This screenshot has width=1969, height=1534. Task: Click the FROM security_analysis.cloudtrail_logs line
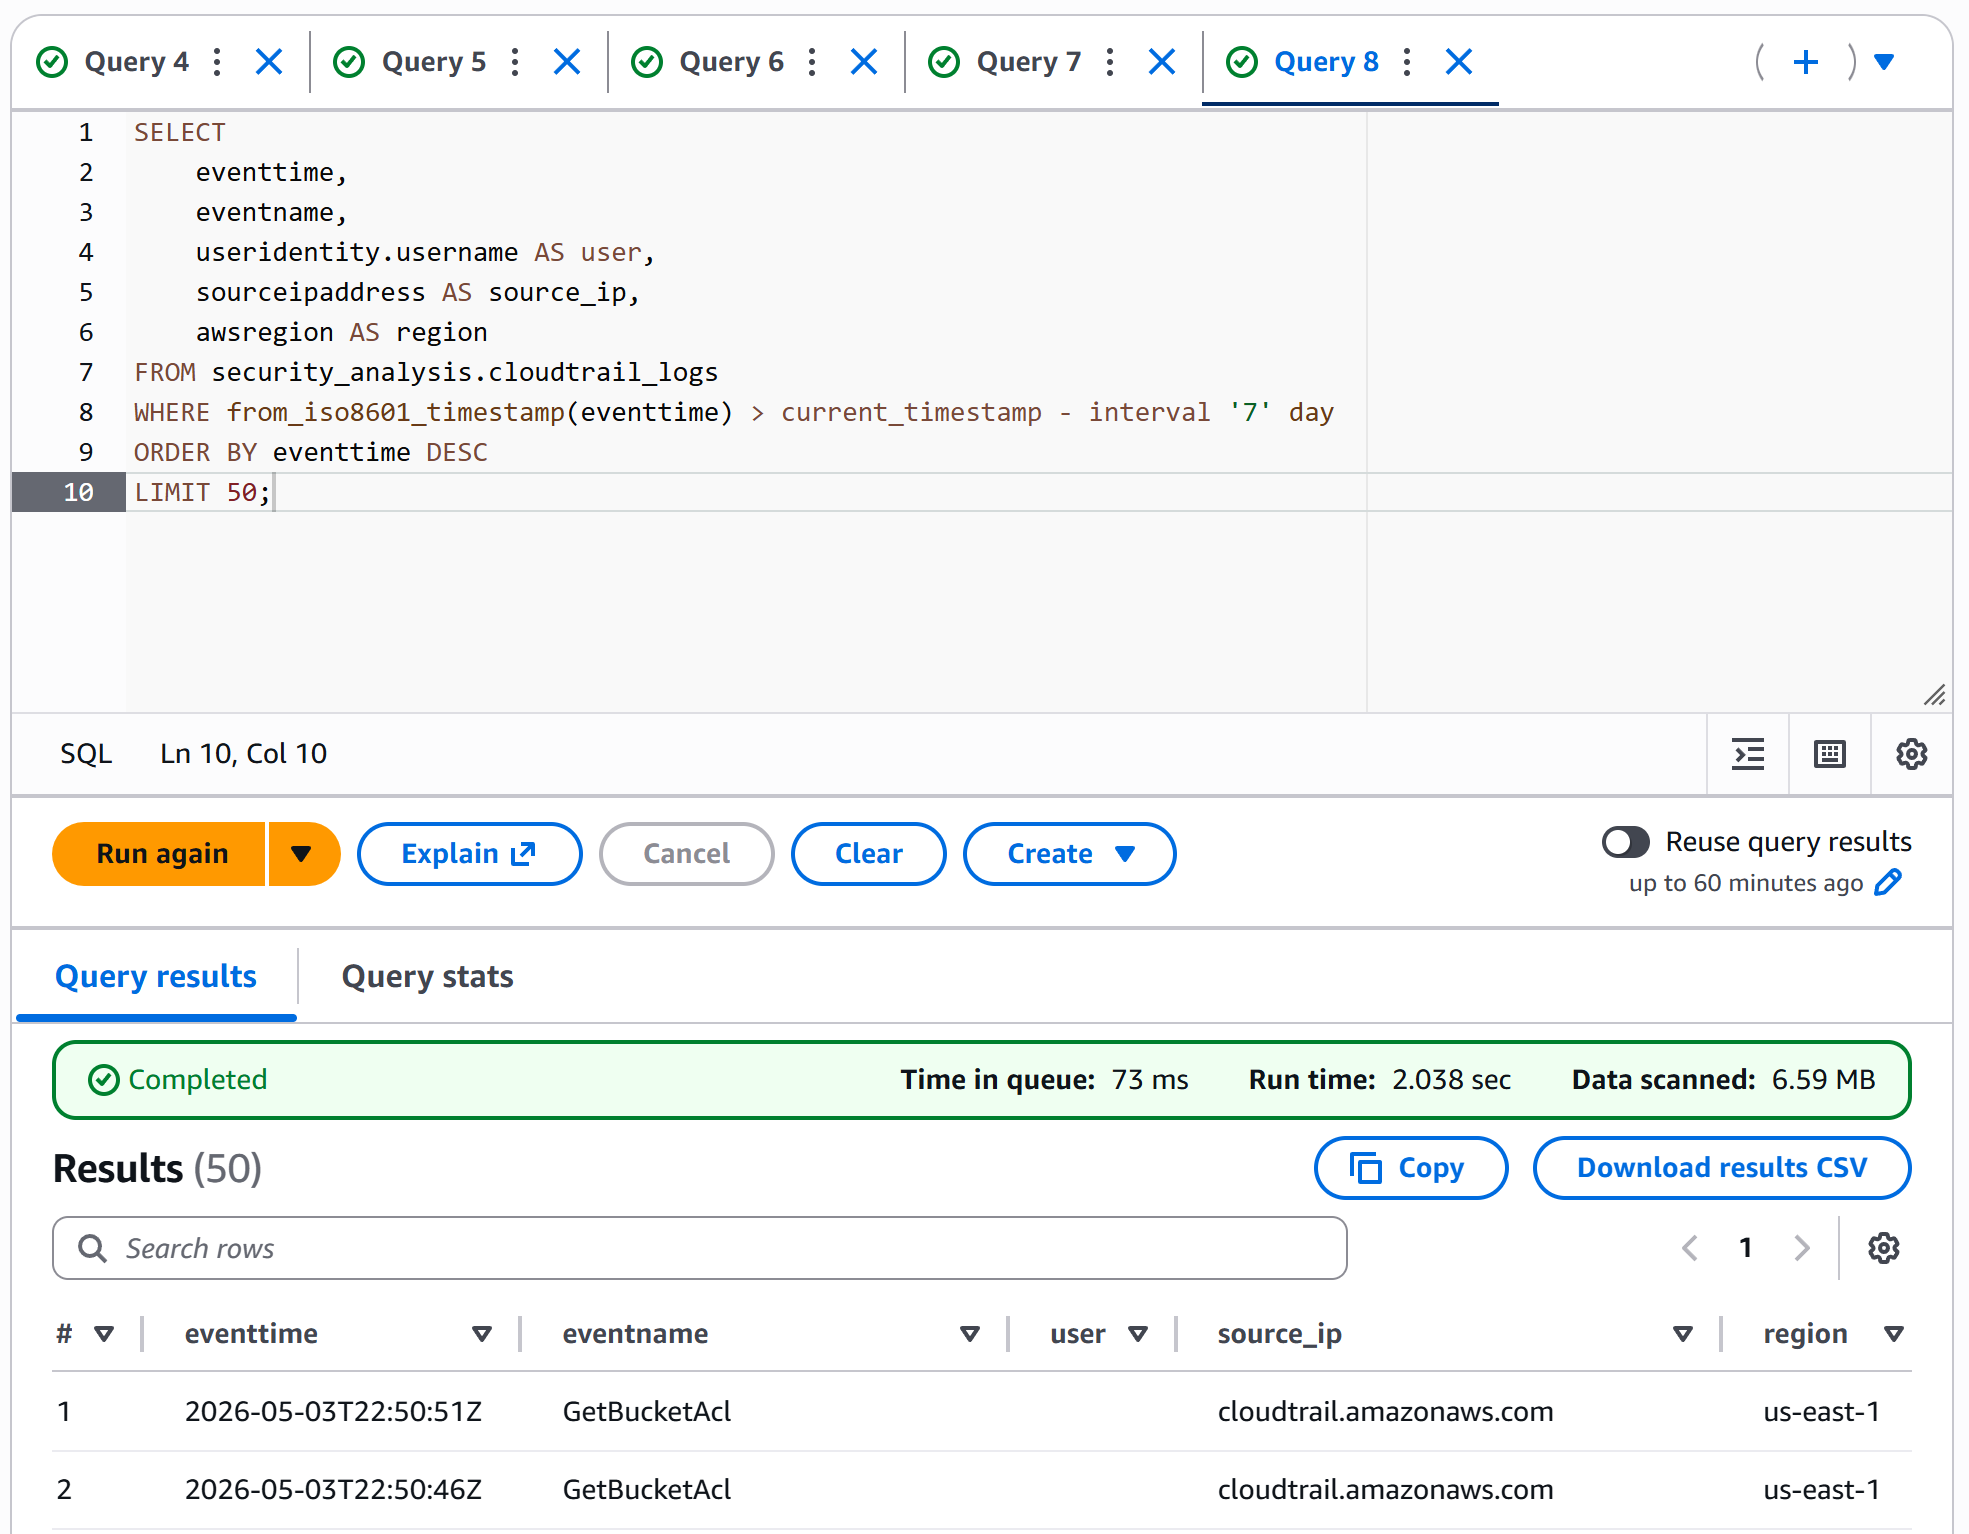[x=426, y=372]
